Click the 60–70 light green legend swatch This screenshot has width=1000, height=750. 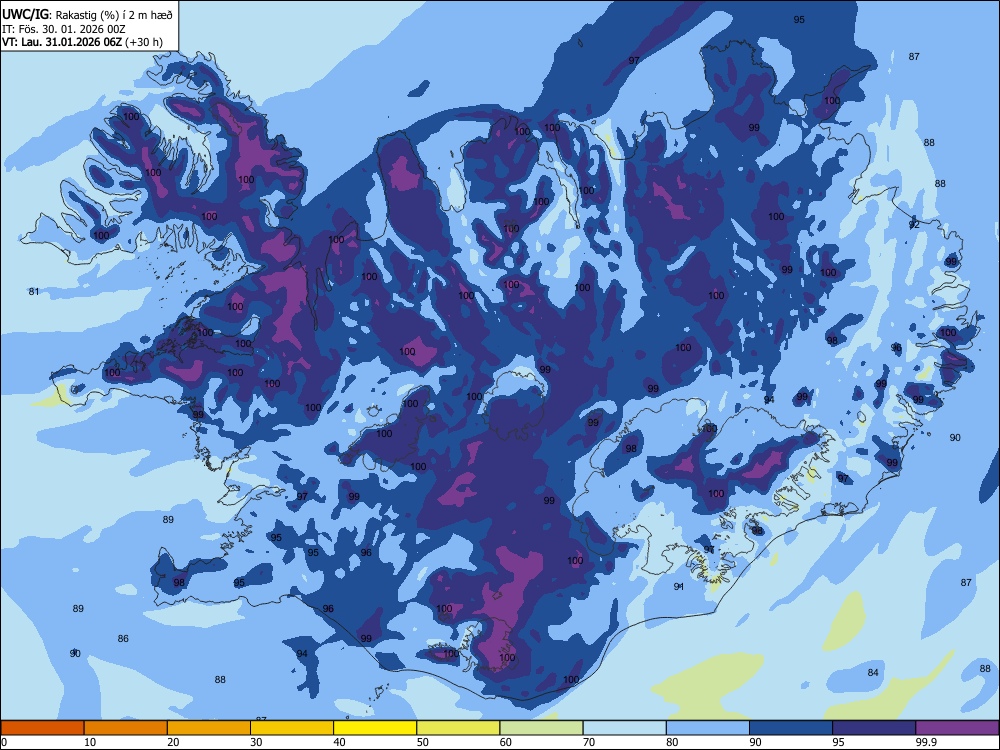tap(541, 728)
